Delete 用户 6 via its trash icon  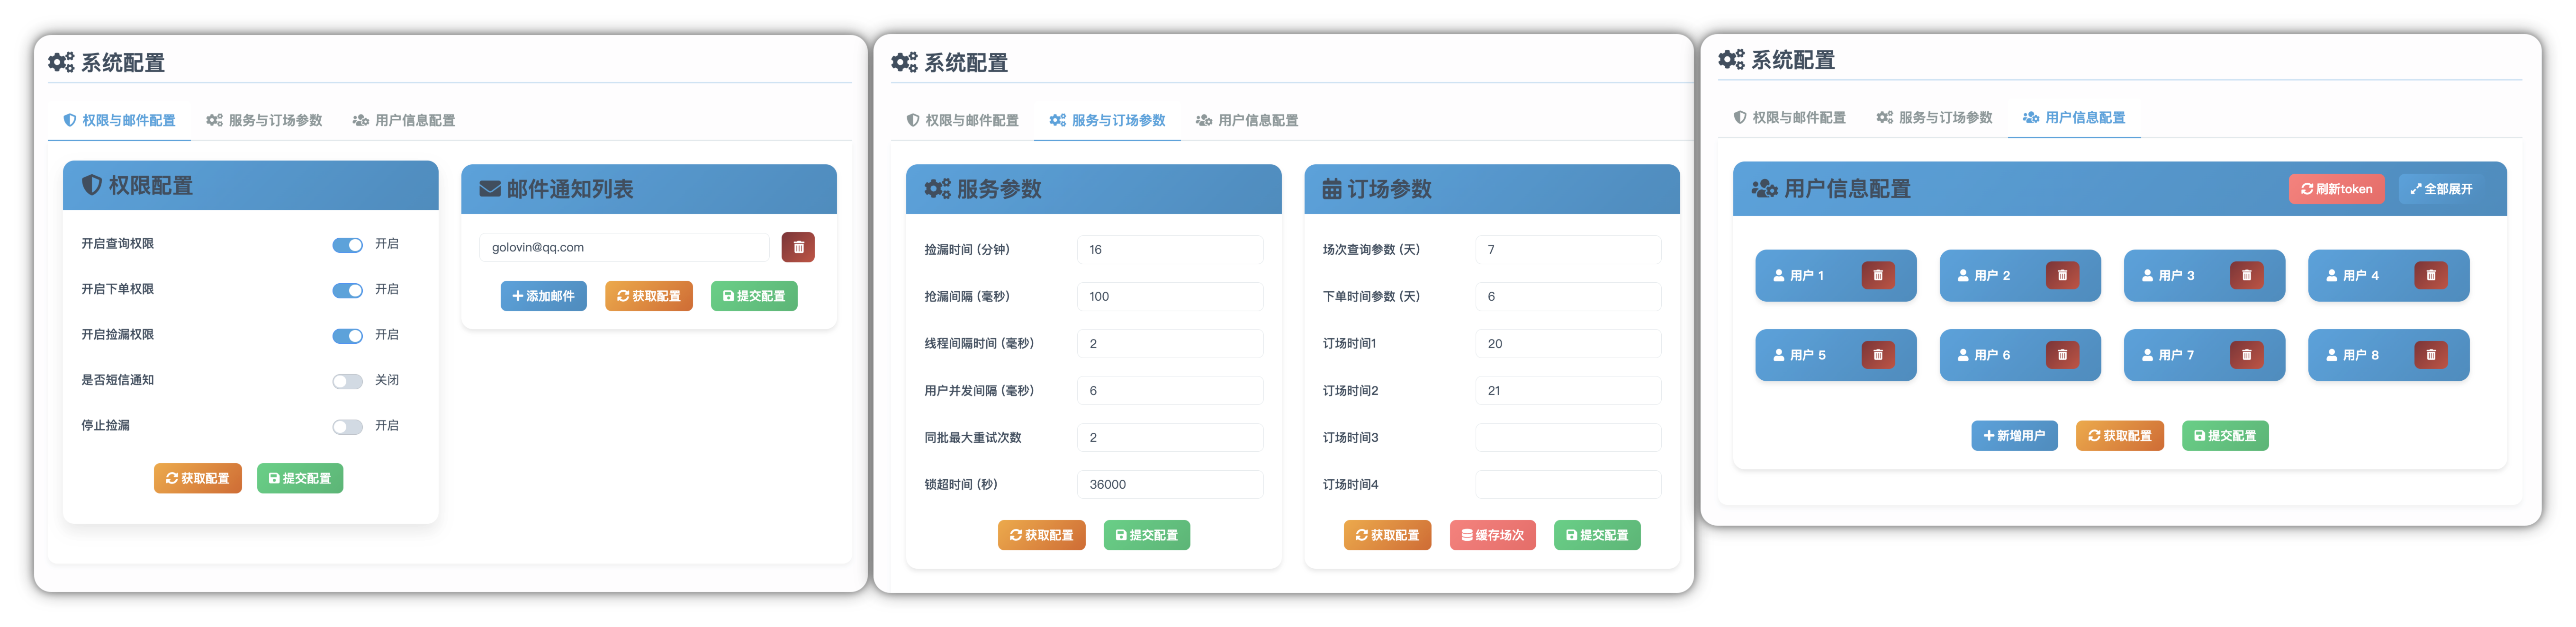click(x=2062, y=355)
